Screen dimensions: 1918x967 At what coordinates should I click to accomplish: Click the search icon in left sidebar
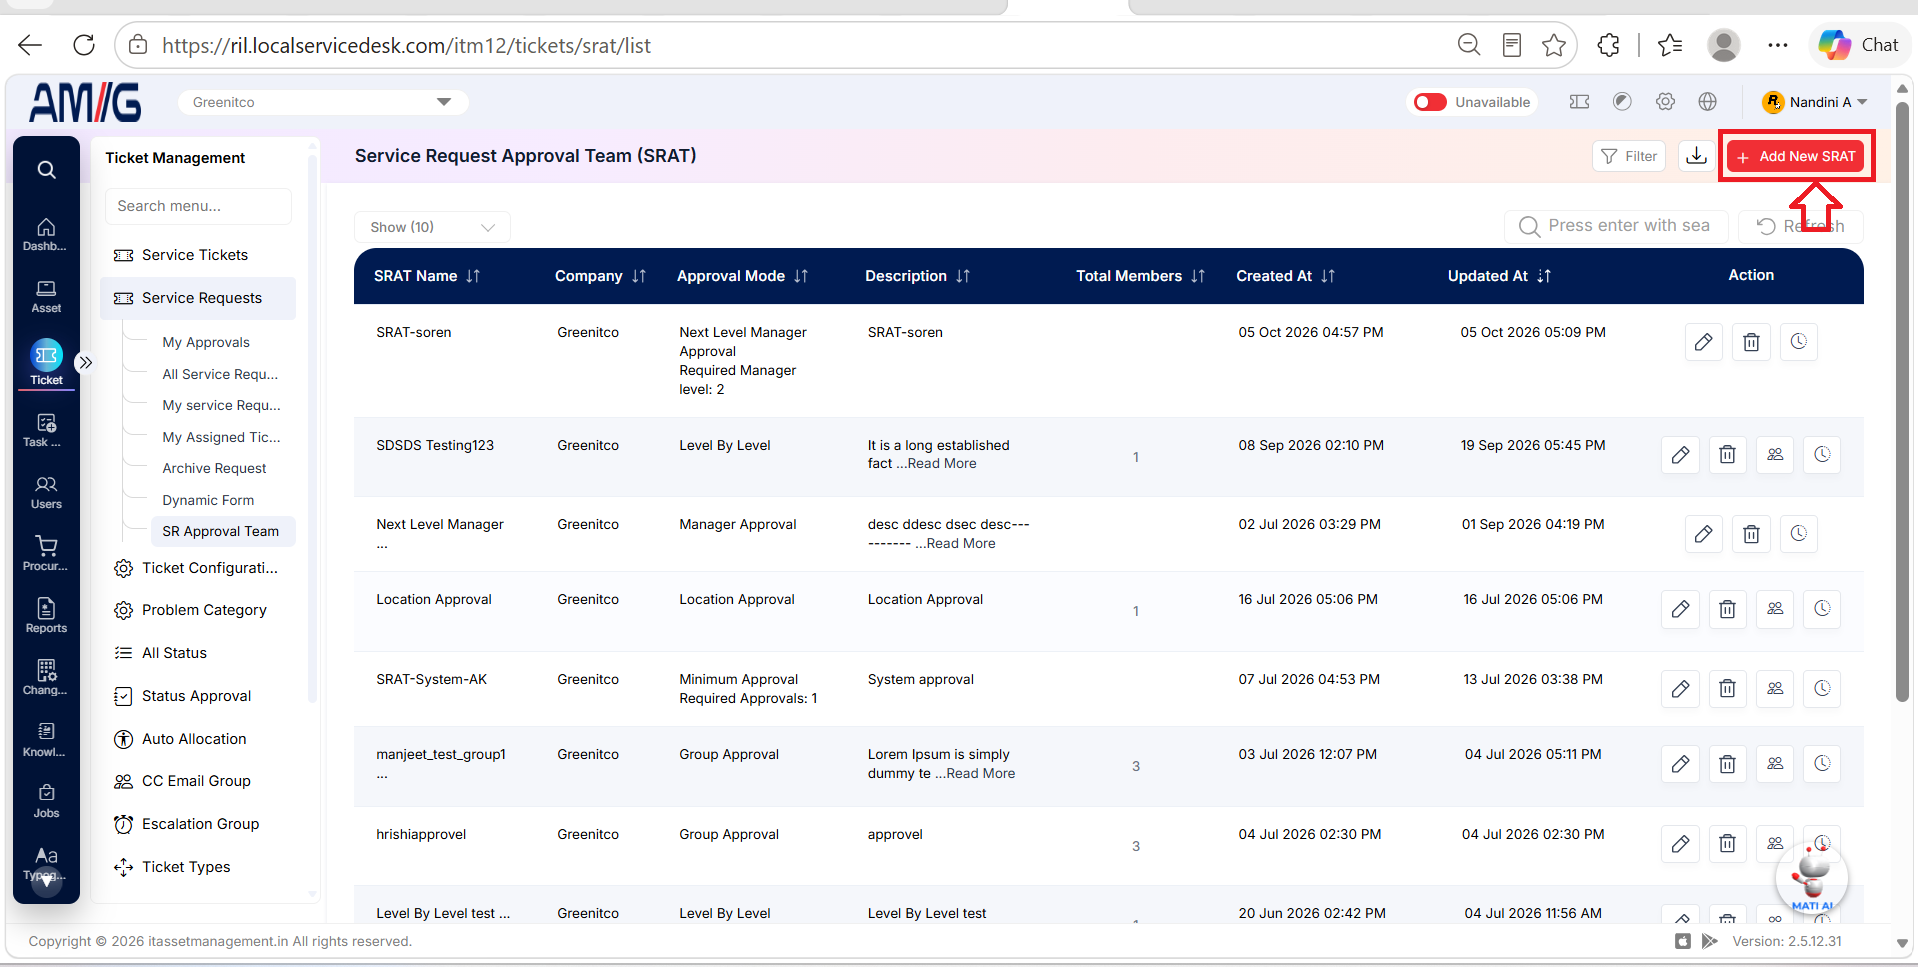46,170
